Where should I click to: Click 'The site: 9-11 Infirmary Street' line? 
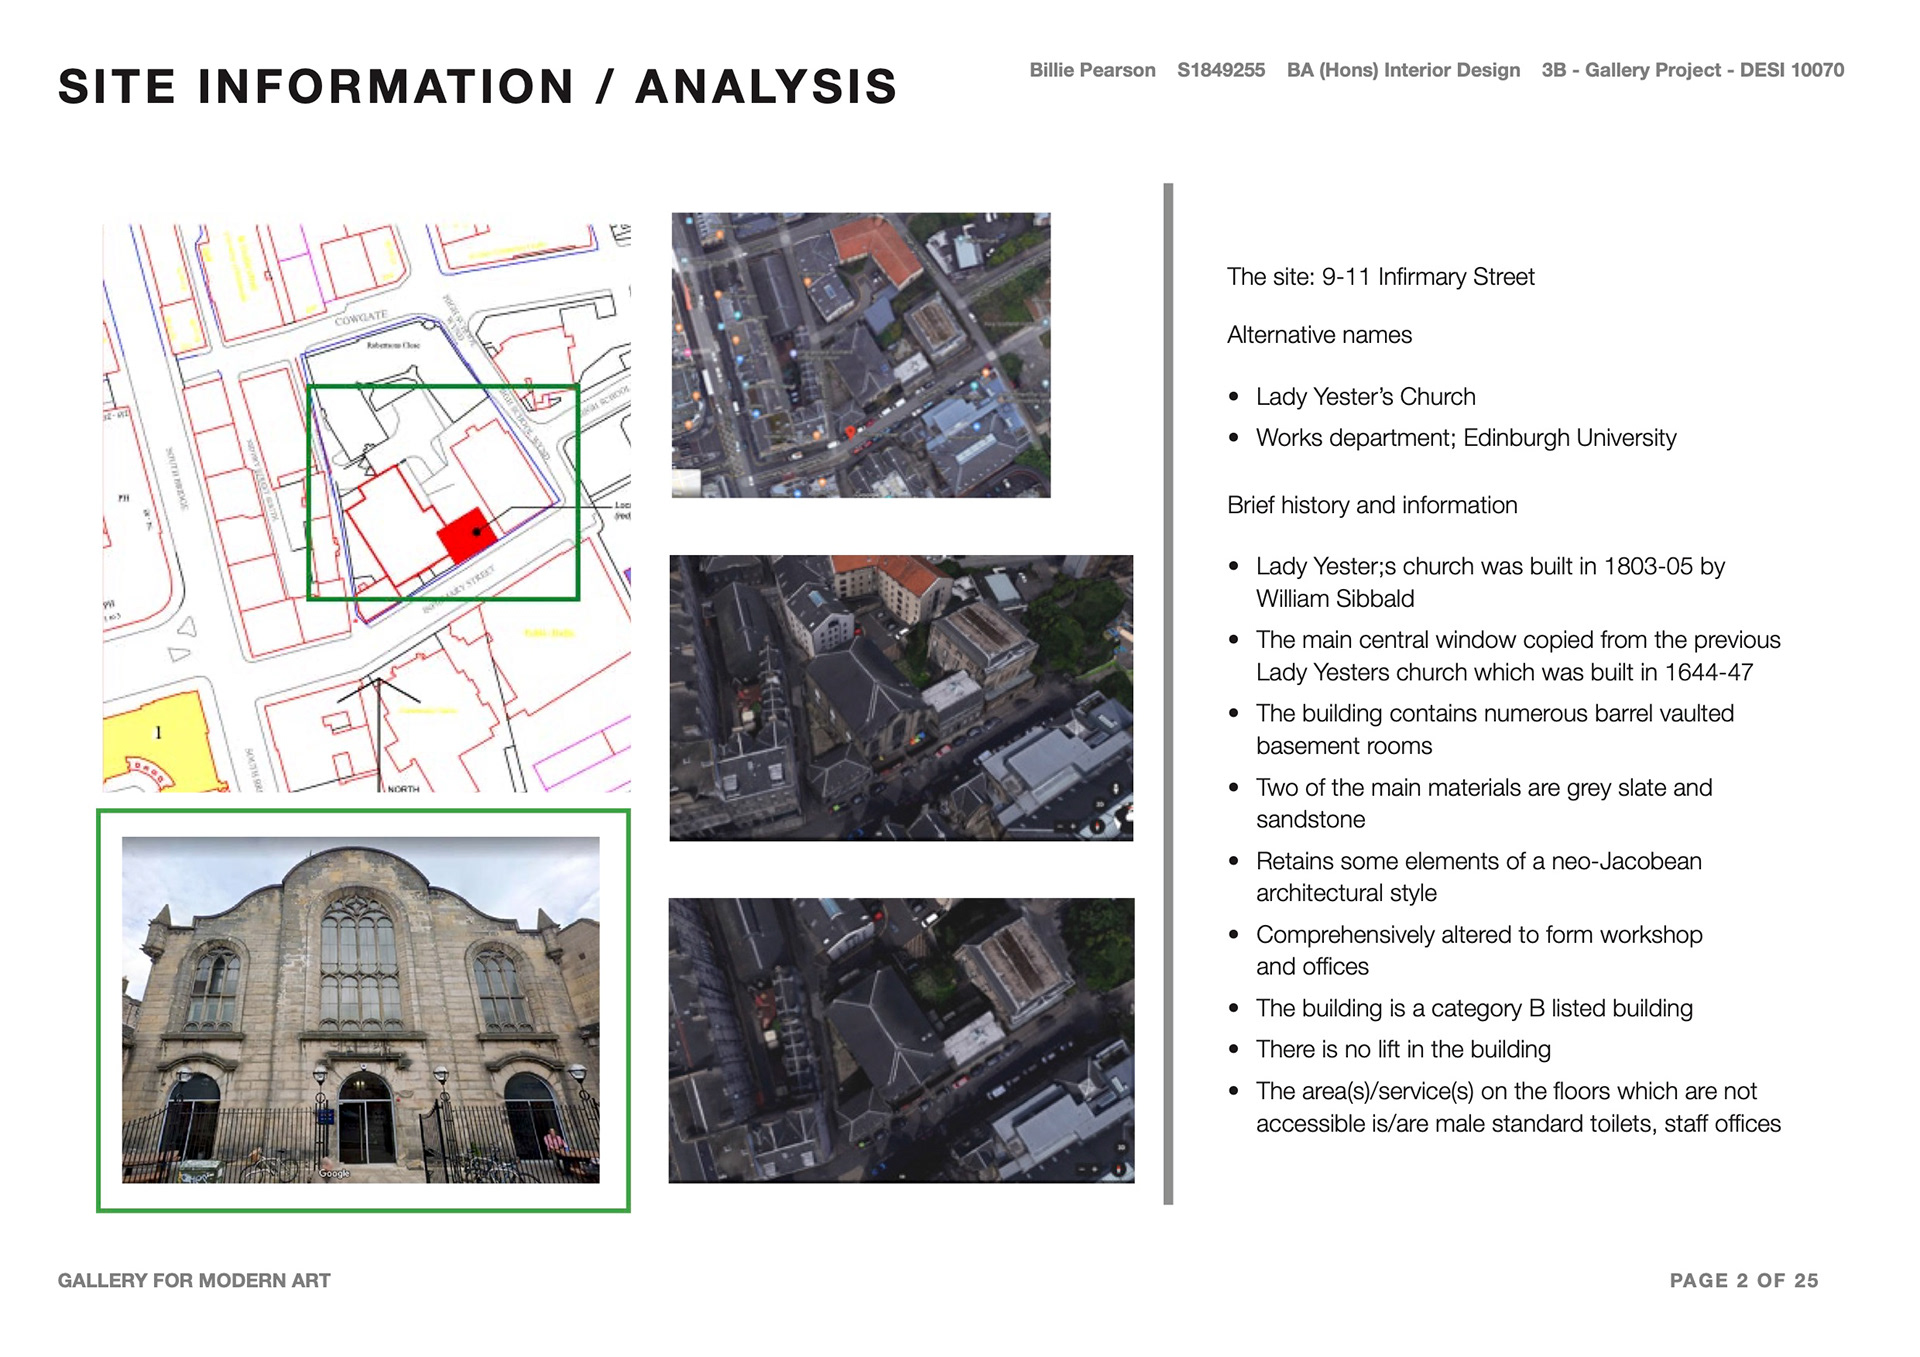point(1380,277)
